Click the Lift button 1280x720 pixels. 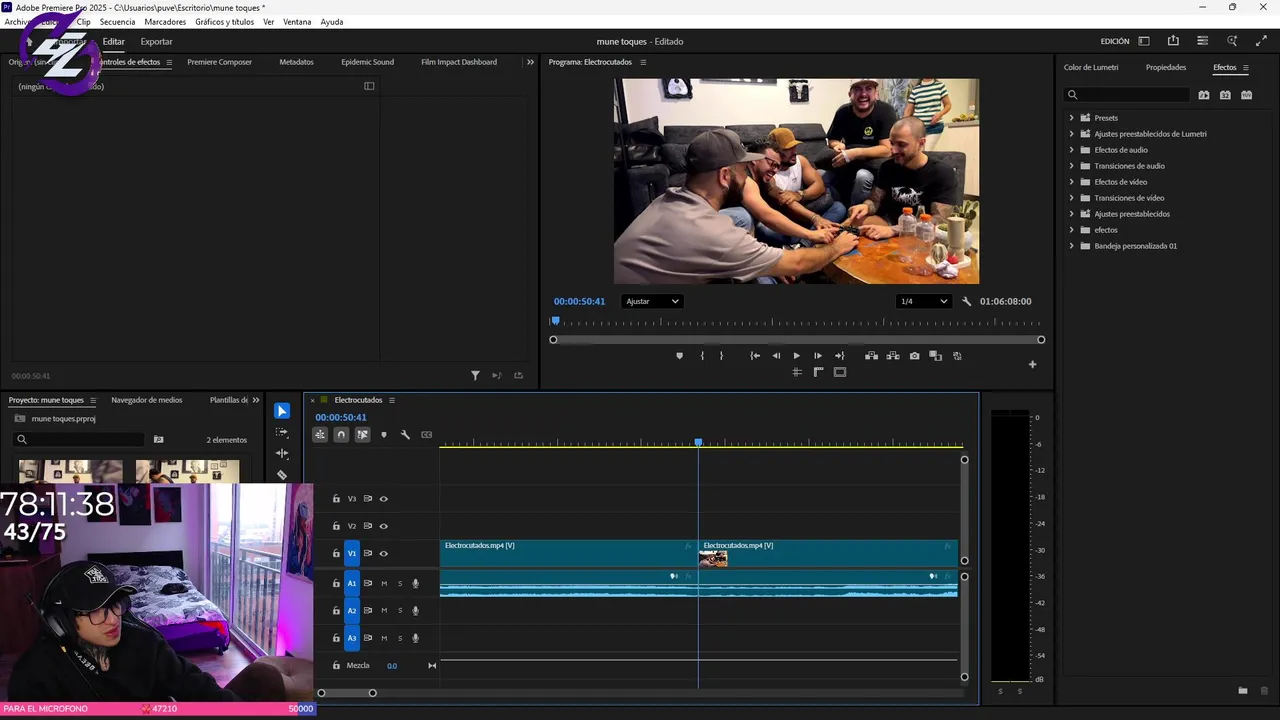[872, 356]
